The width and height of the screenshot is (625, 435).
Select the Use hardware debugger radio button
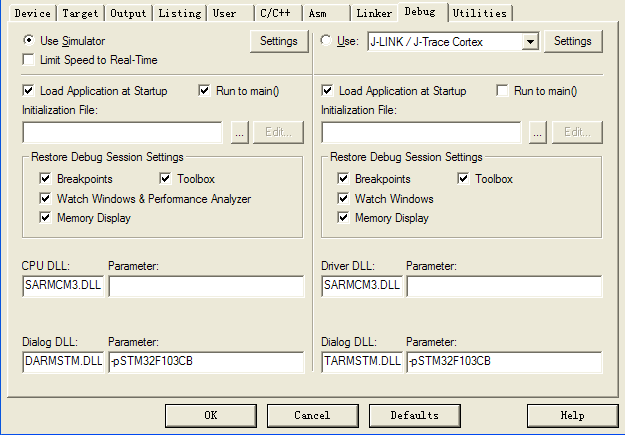click(326, 41)
